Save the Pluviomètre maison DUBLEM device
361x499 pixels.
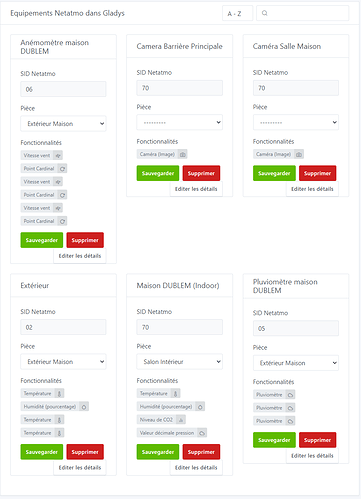[x=274, y=440]
